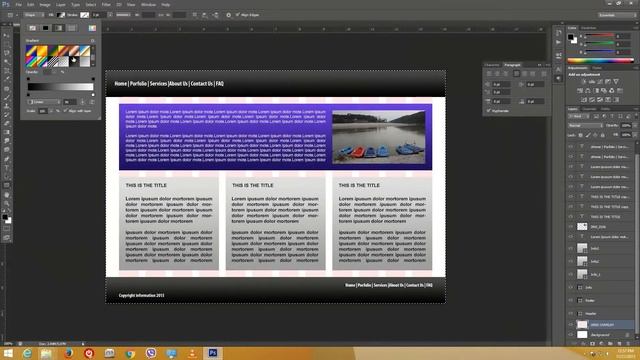
Task: Select the Lasso tool
Action: coord(7,53)
